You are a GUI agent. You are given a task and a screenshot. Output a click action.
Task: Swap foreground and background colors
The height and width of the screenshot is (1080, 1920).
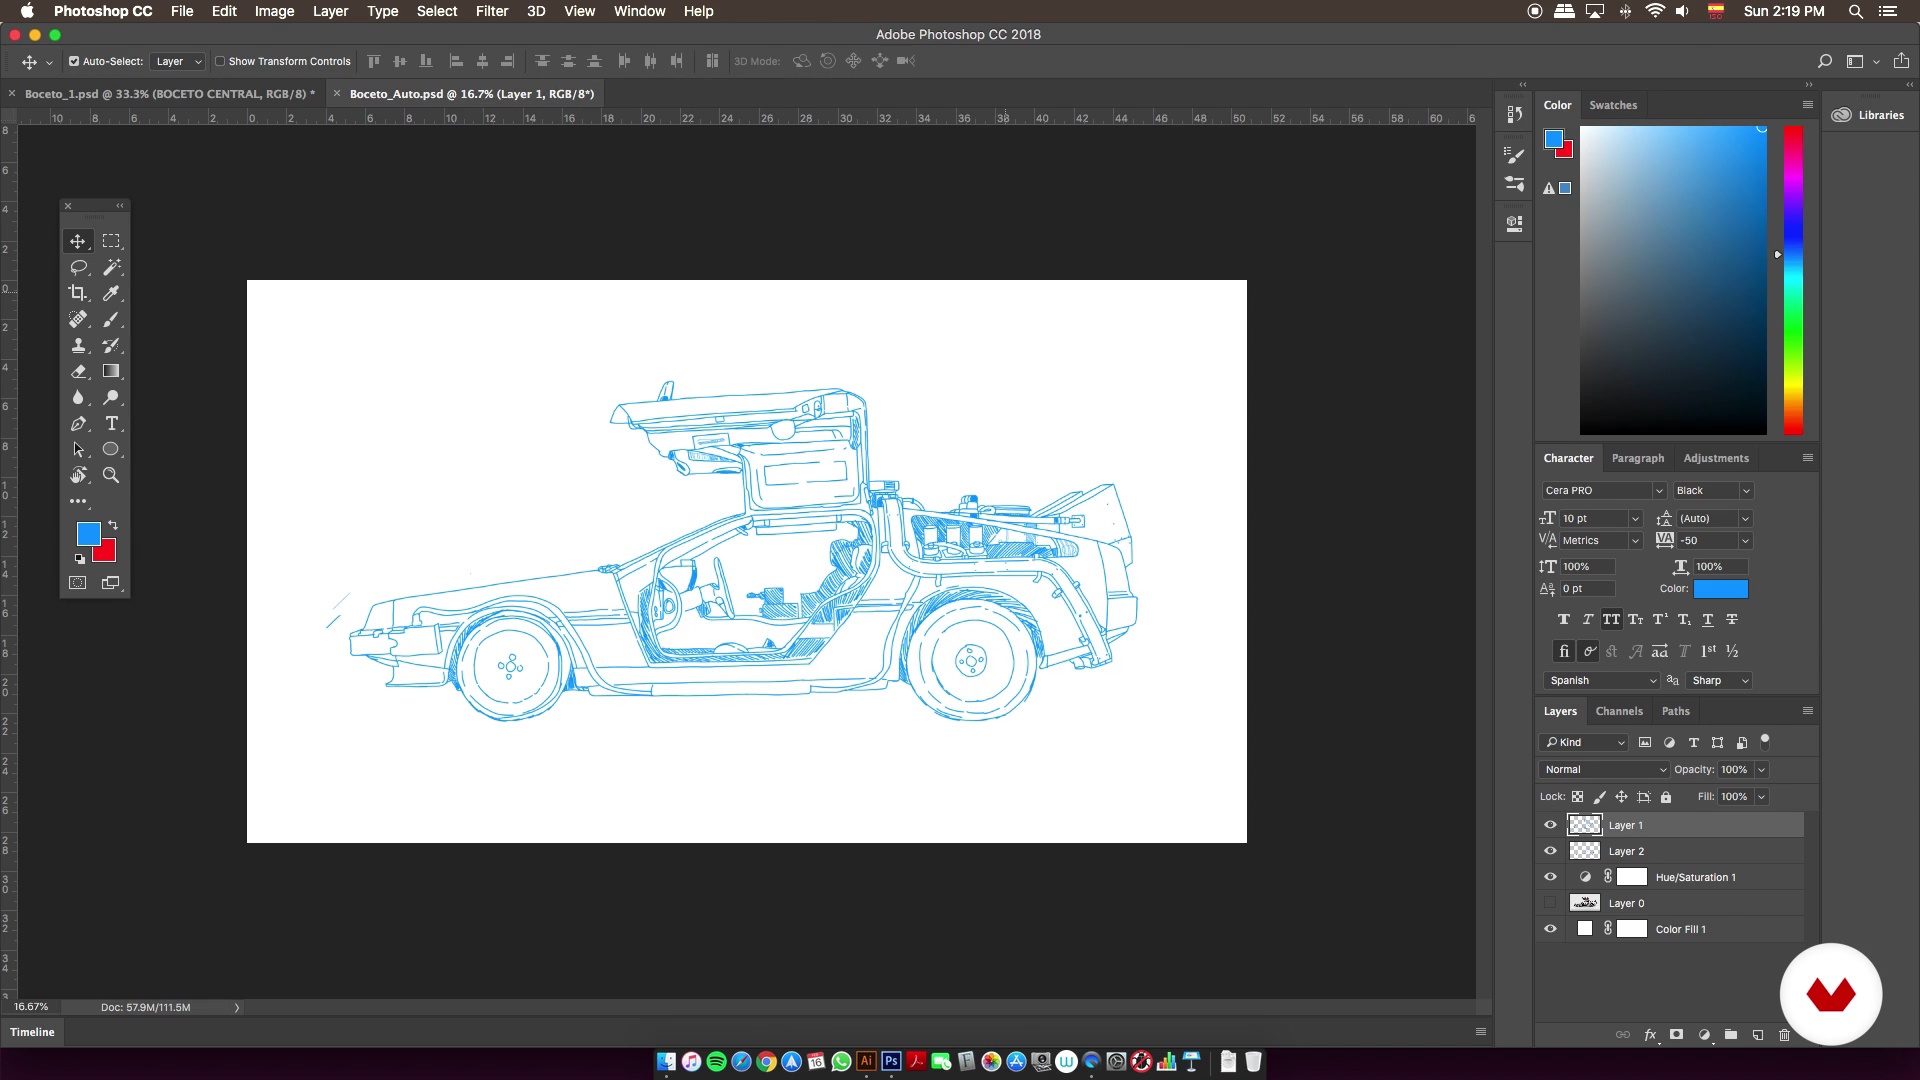coord(113,525)
